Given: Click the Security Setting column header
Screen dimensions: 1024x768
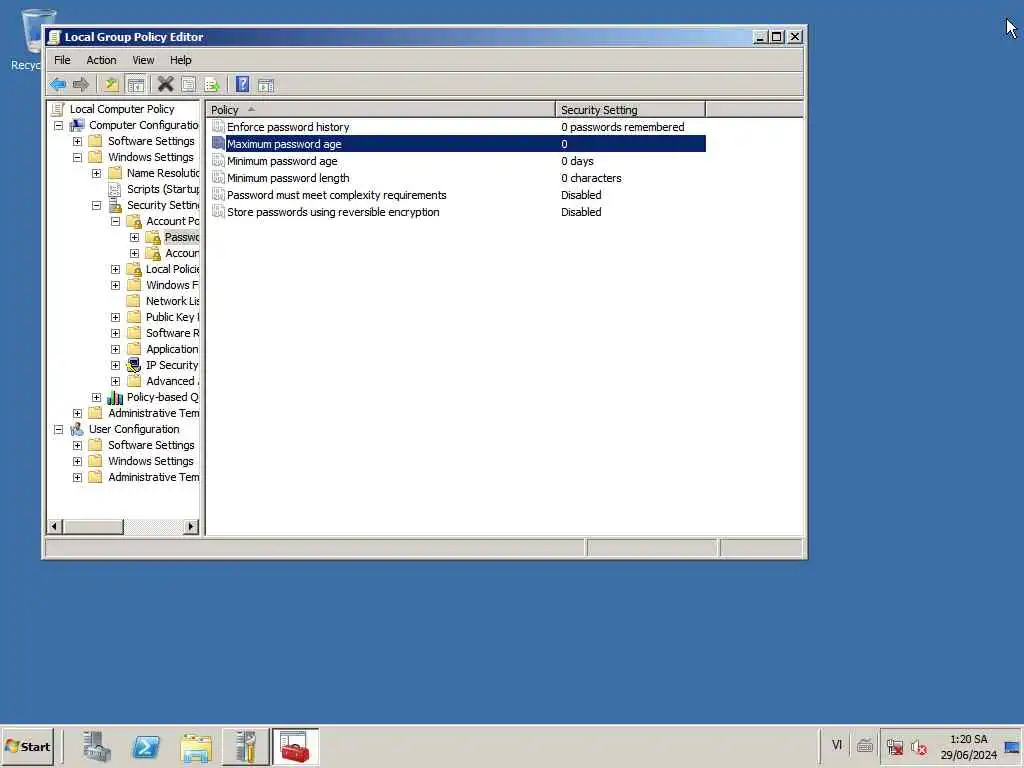Looking at the screenshot, I should 630,110.
